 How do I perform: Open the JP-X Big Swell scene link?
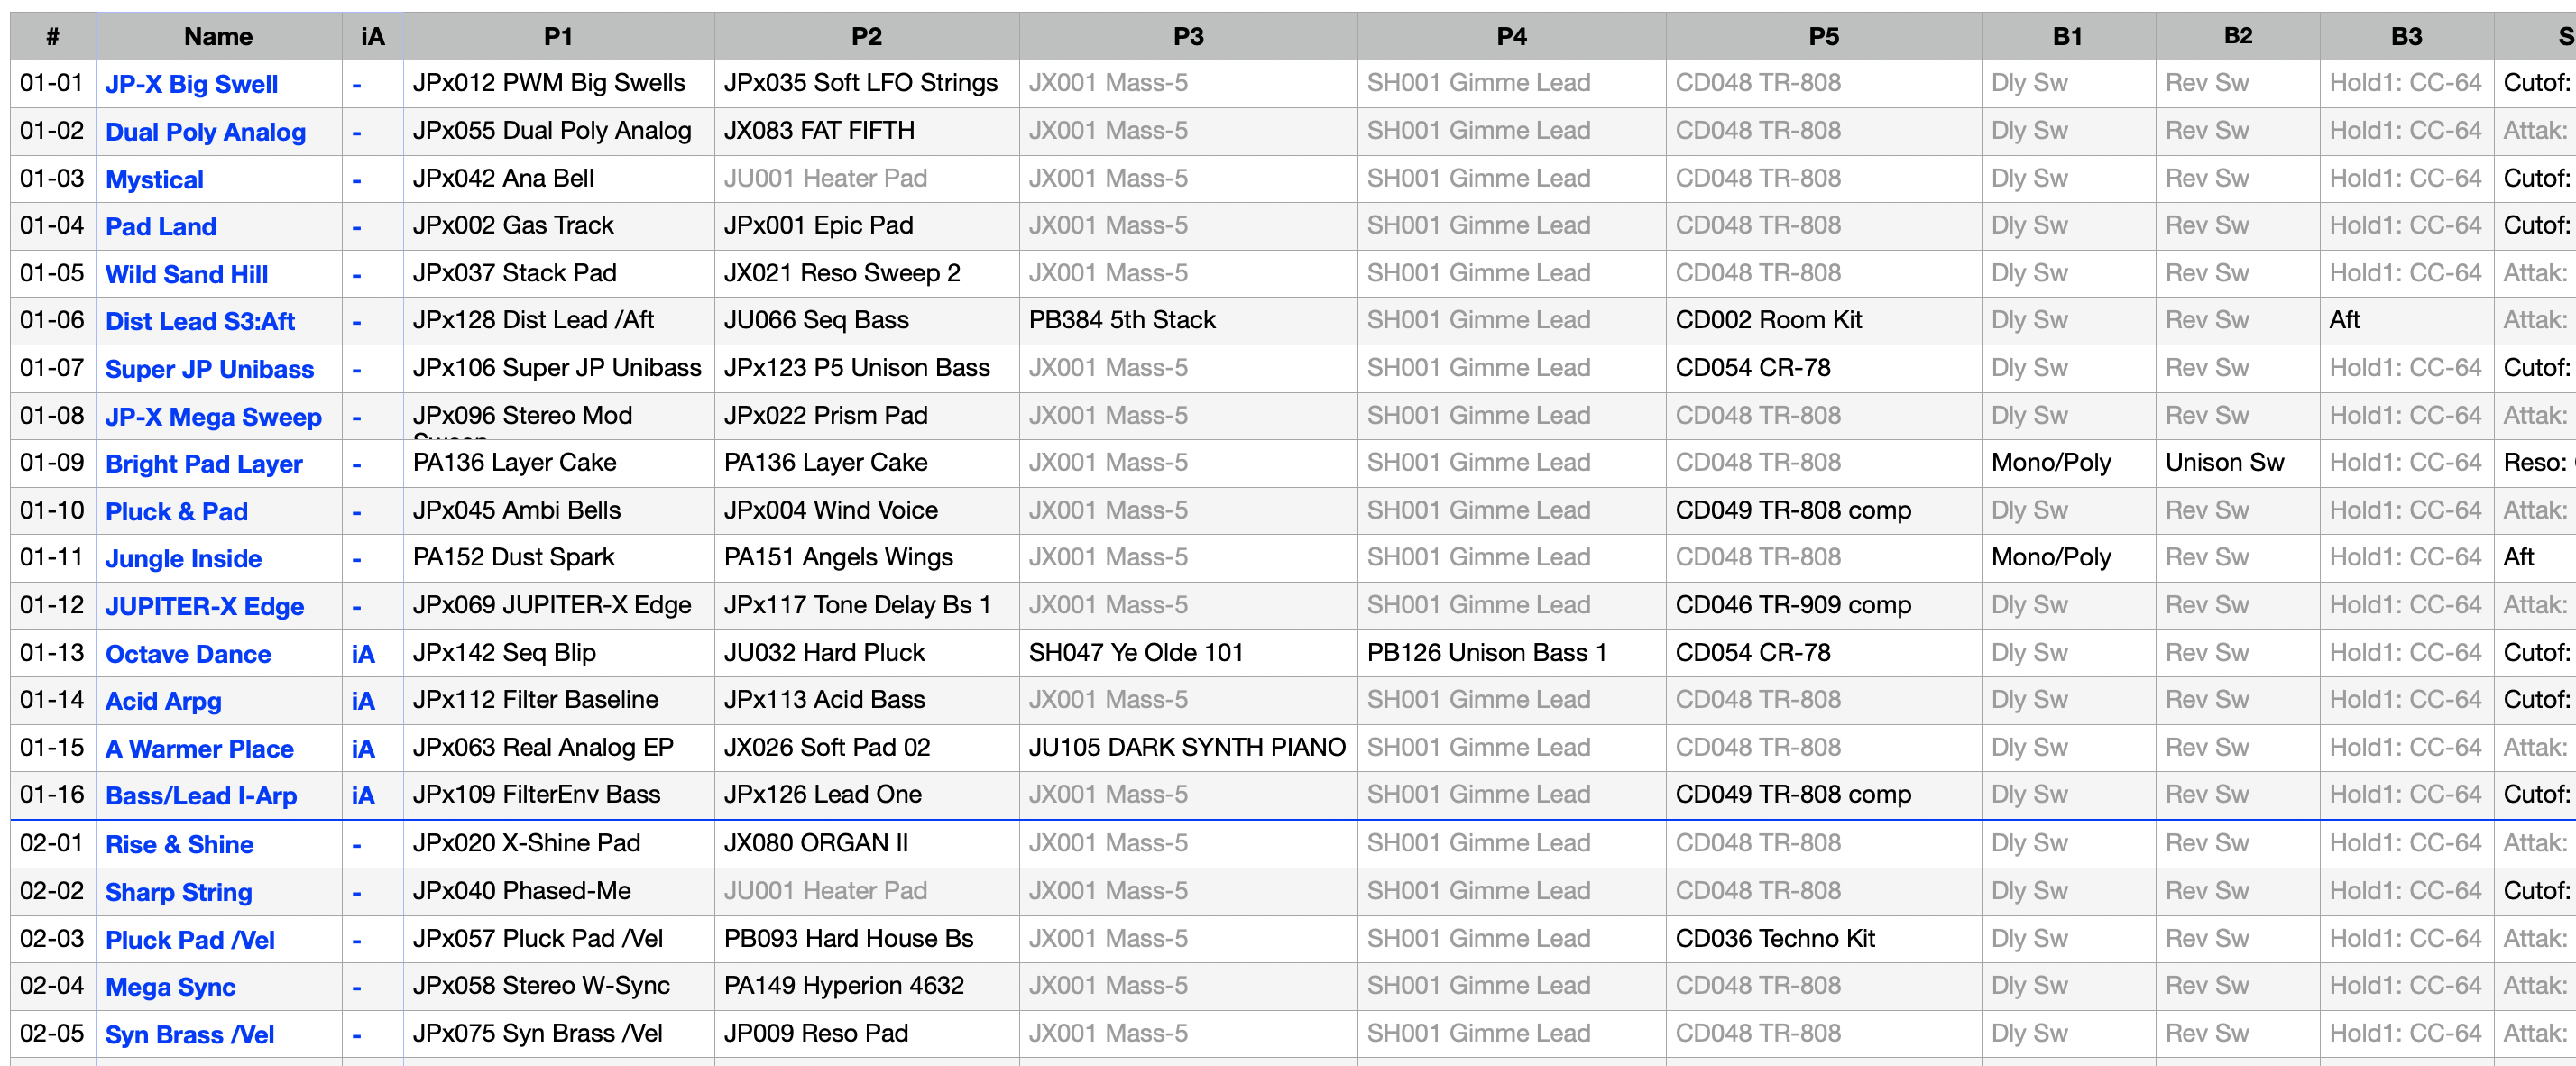191,84
